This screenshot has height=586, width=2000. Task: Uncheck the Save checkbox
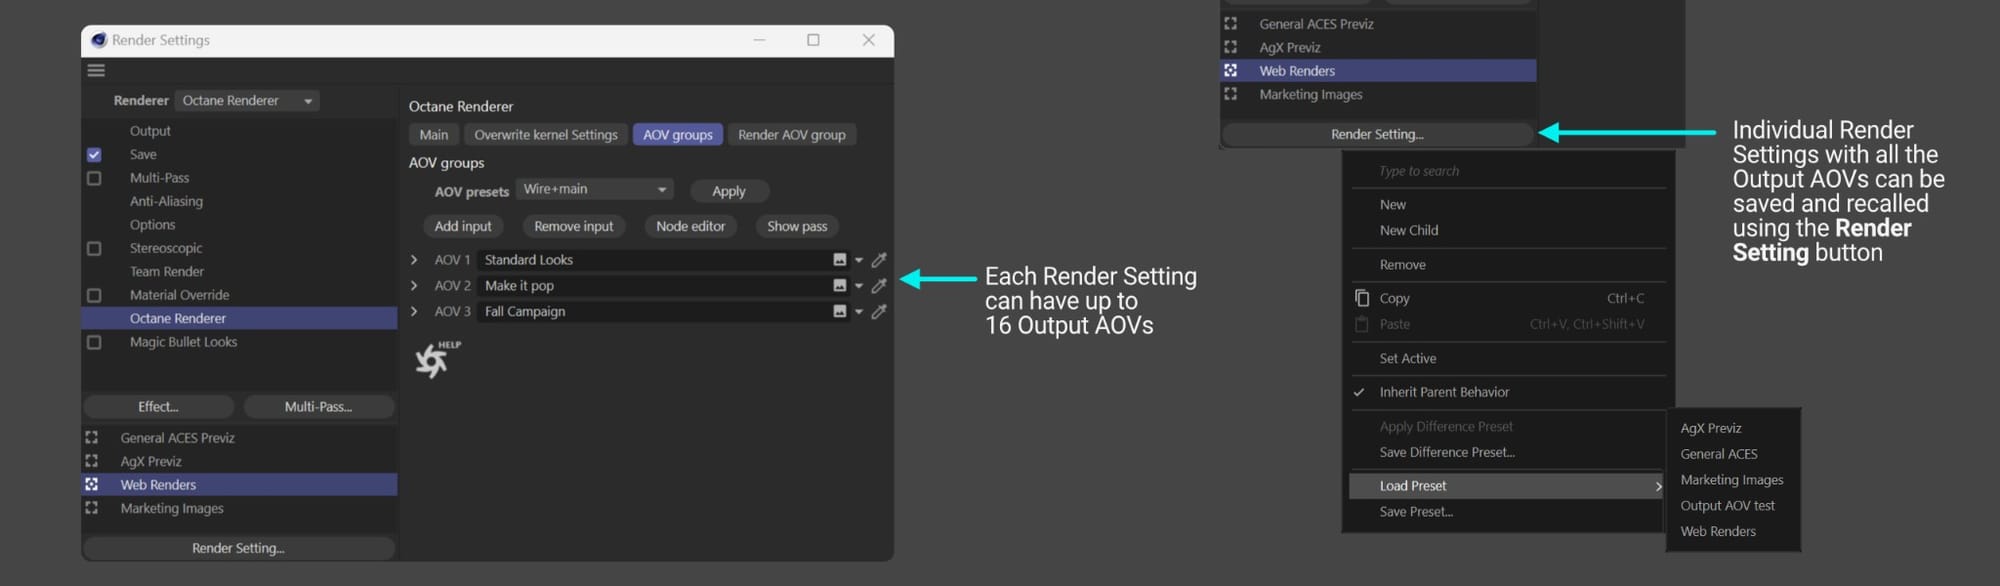(x=94, y=155)
